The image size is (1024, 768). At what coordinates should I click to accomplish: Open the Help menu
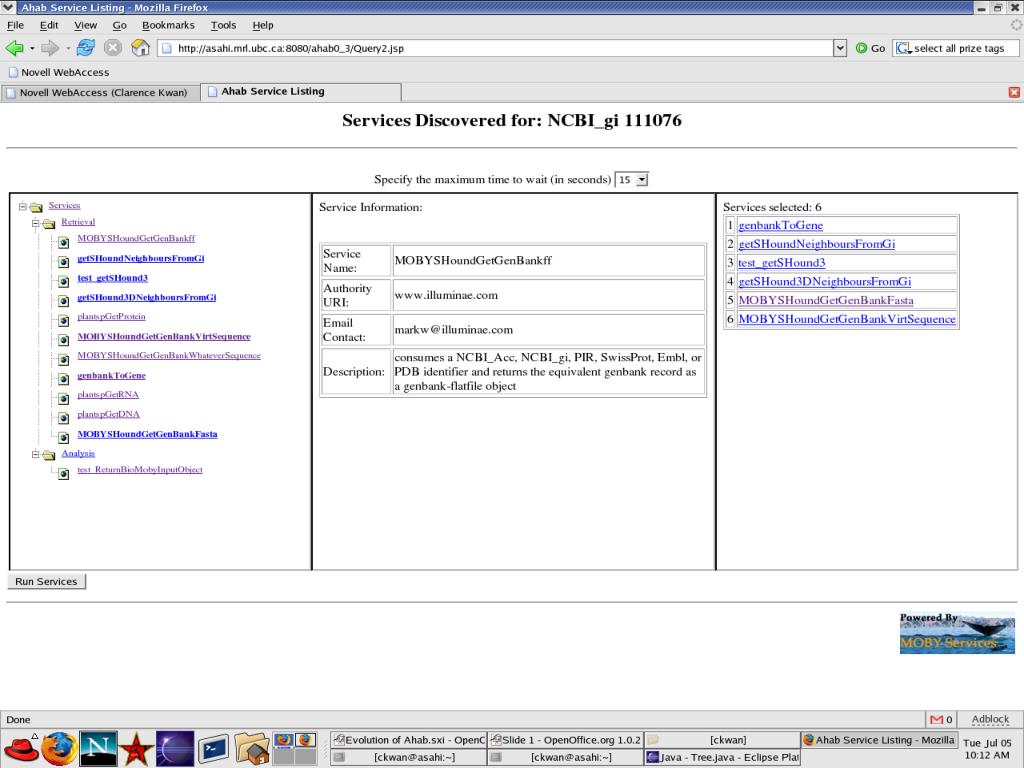click(263, 25)
